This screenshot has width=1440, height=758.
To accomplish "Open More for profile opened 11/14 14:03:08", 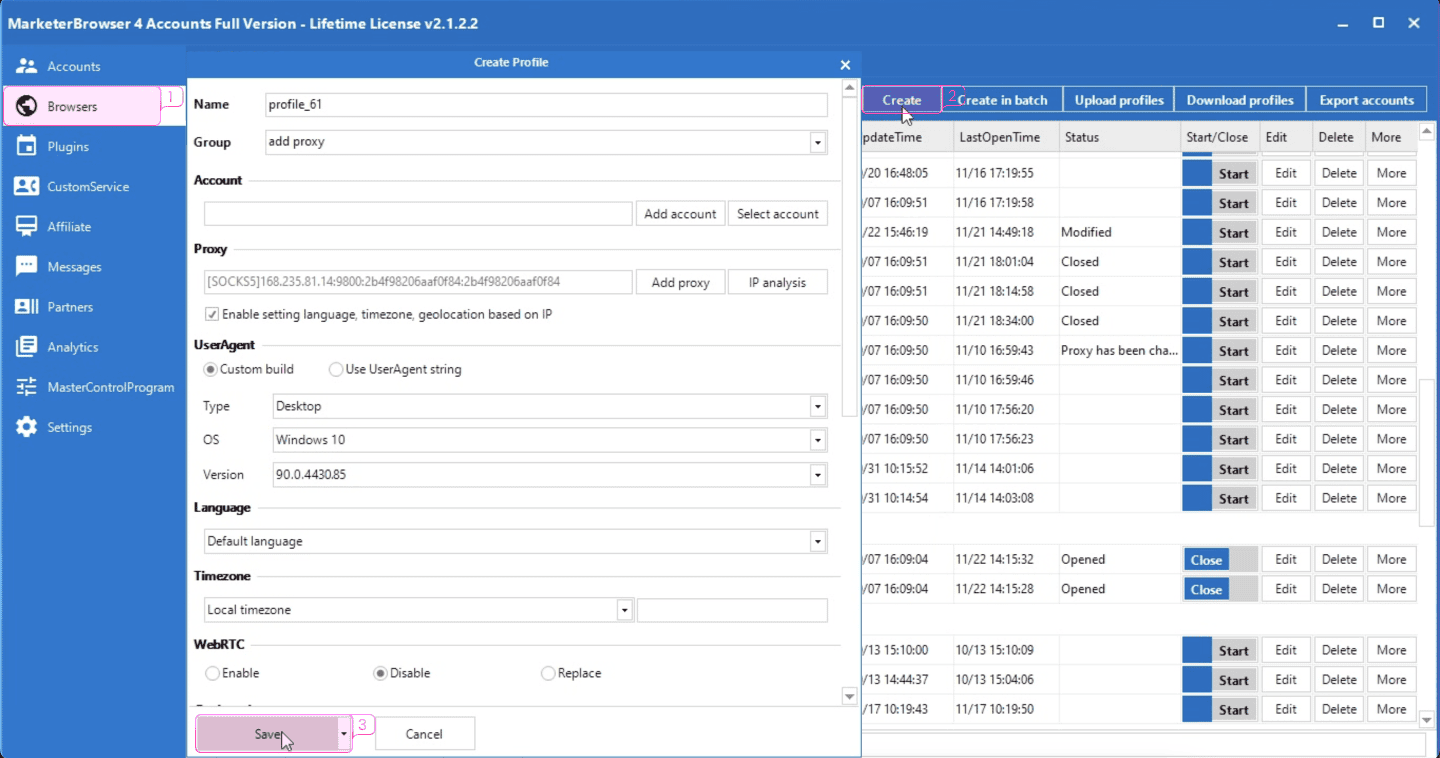I will pyautogui.click(x=1391, y=498).
